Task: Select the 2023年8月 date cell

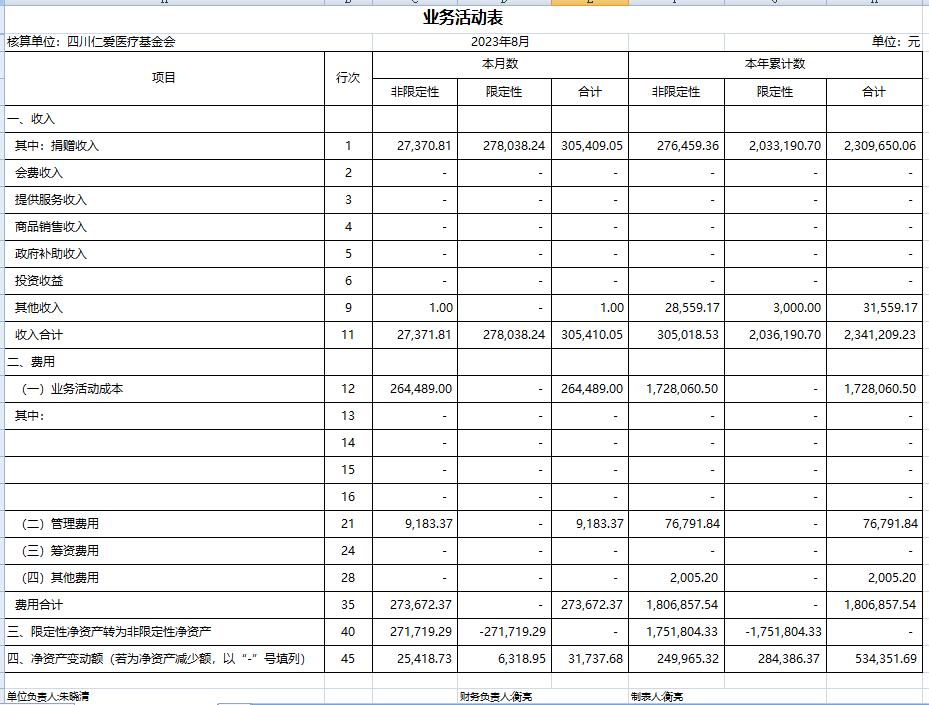Action: coord(500,42)
